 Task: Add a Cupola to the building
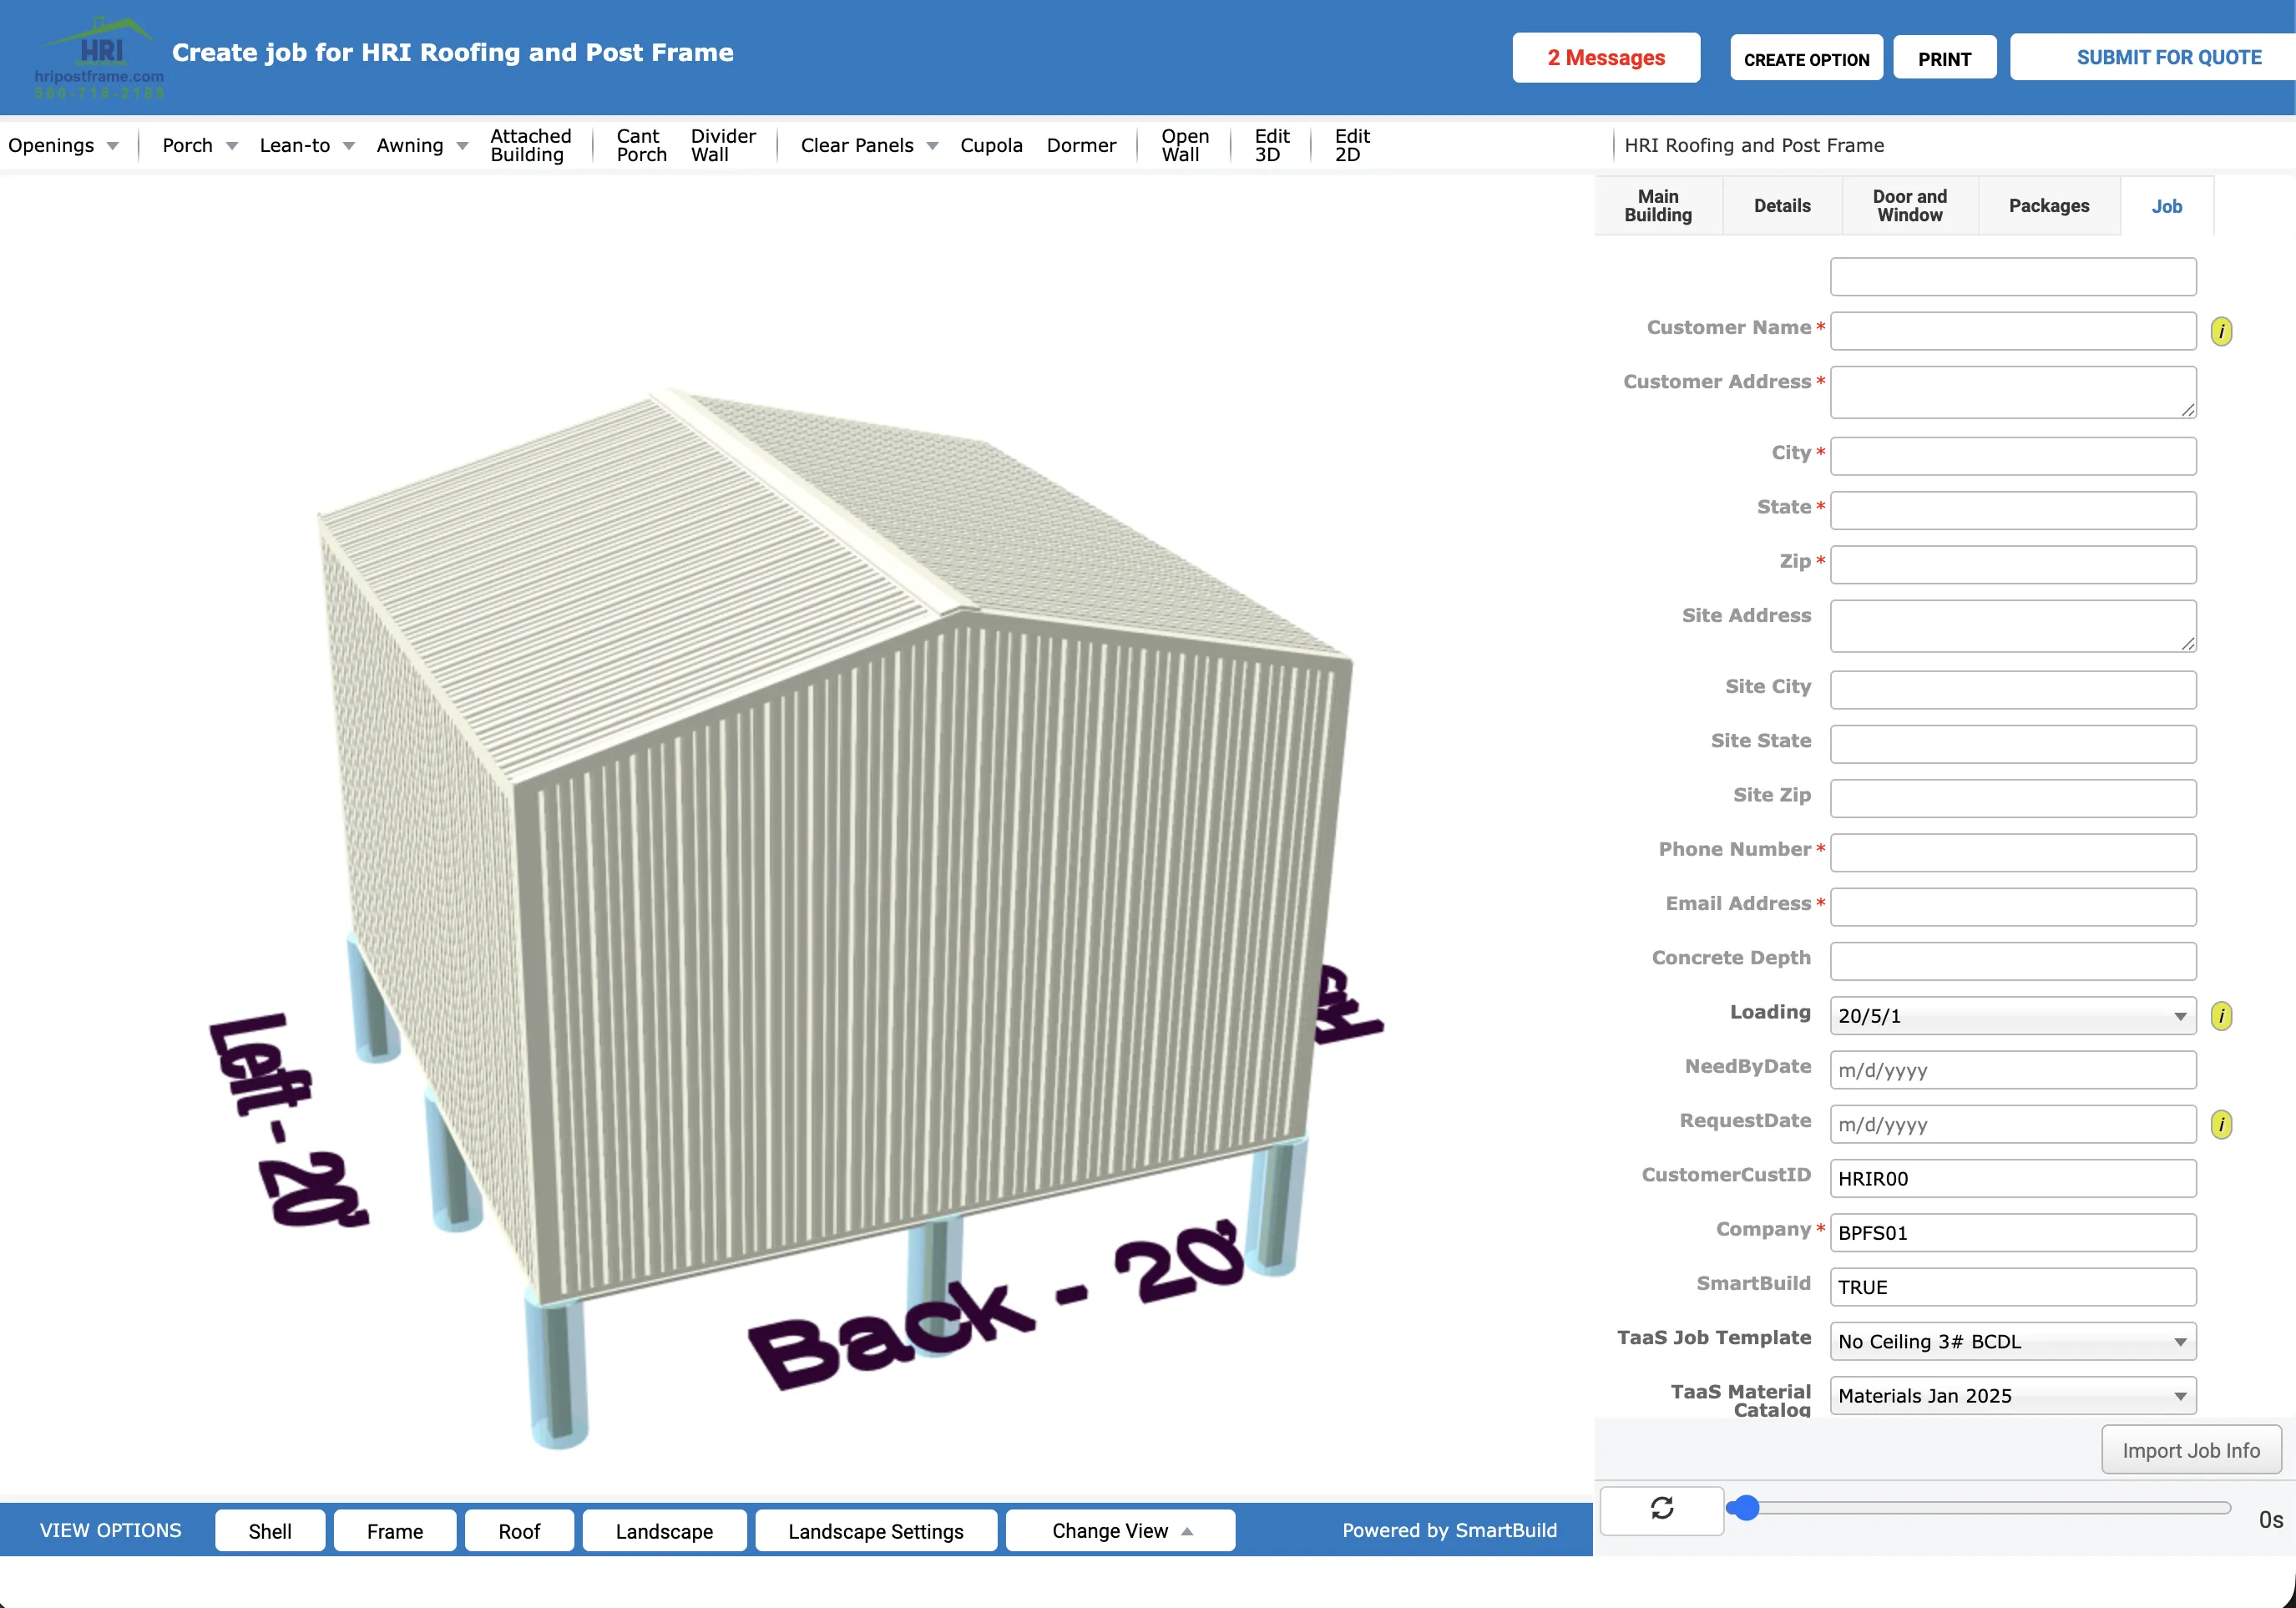coord(991,145)
